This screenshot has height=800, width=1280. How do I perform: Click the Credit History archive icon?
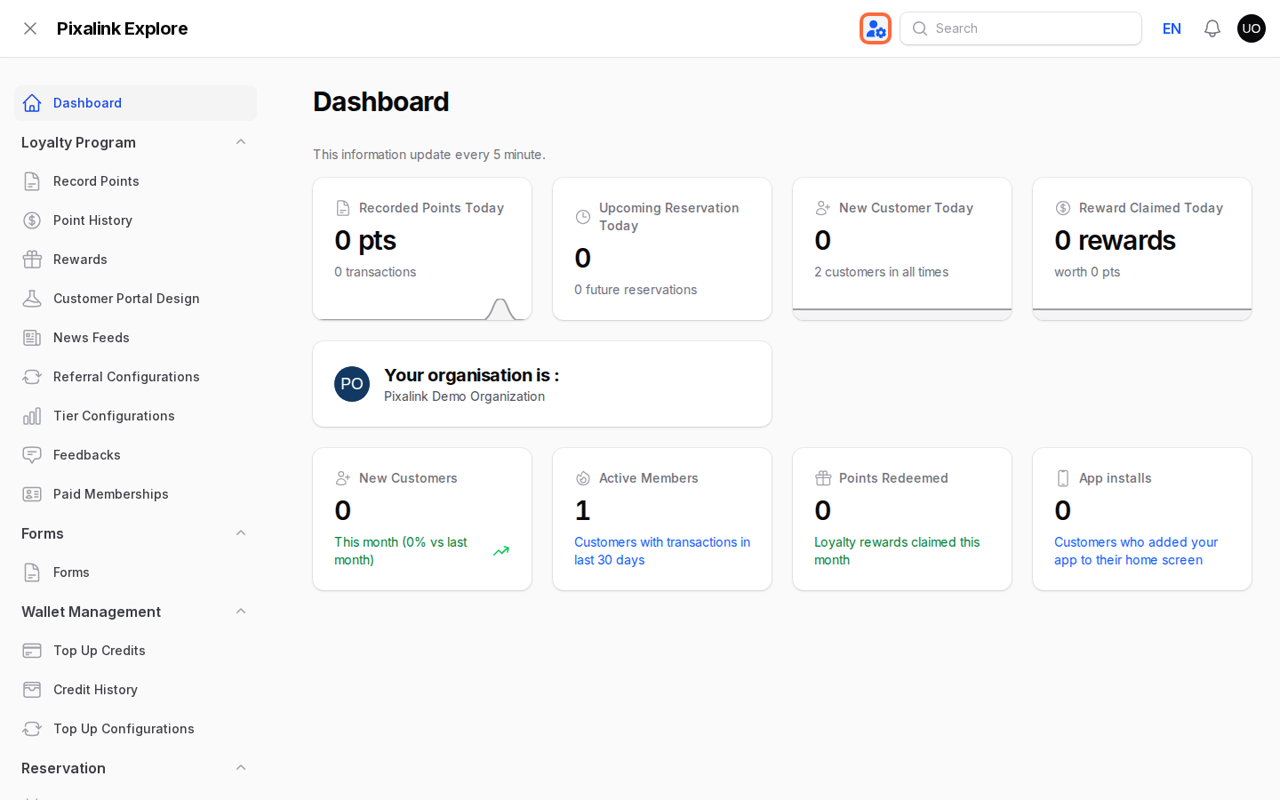(x=32, y=689)
